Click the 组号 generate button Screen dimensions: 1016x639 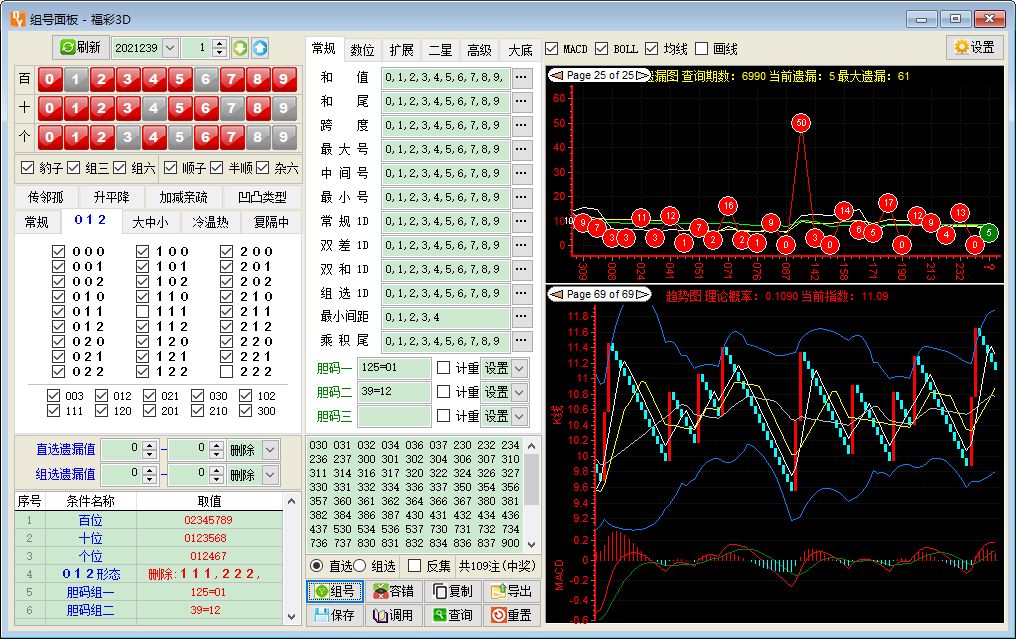334,591
